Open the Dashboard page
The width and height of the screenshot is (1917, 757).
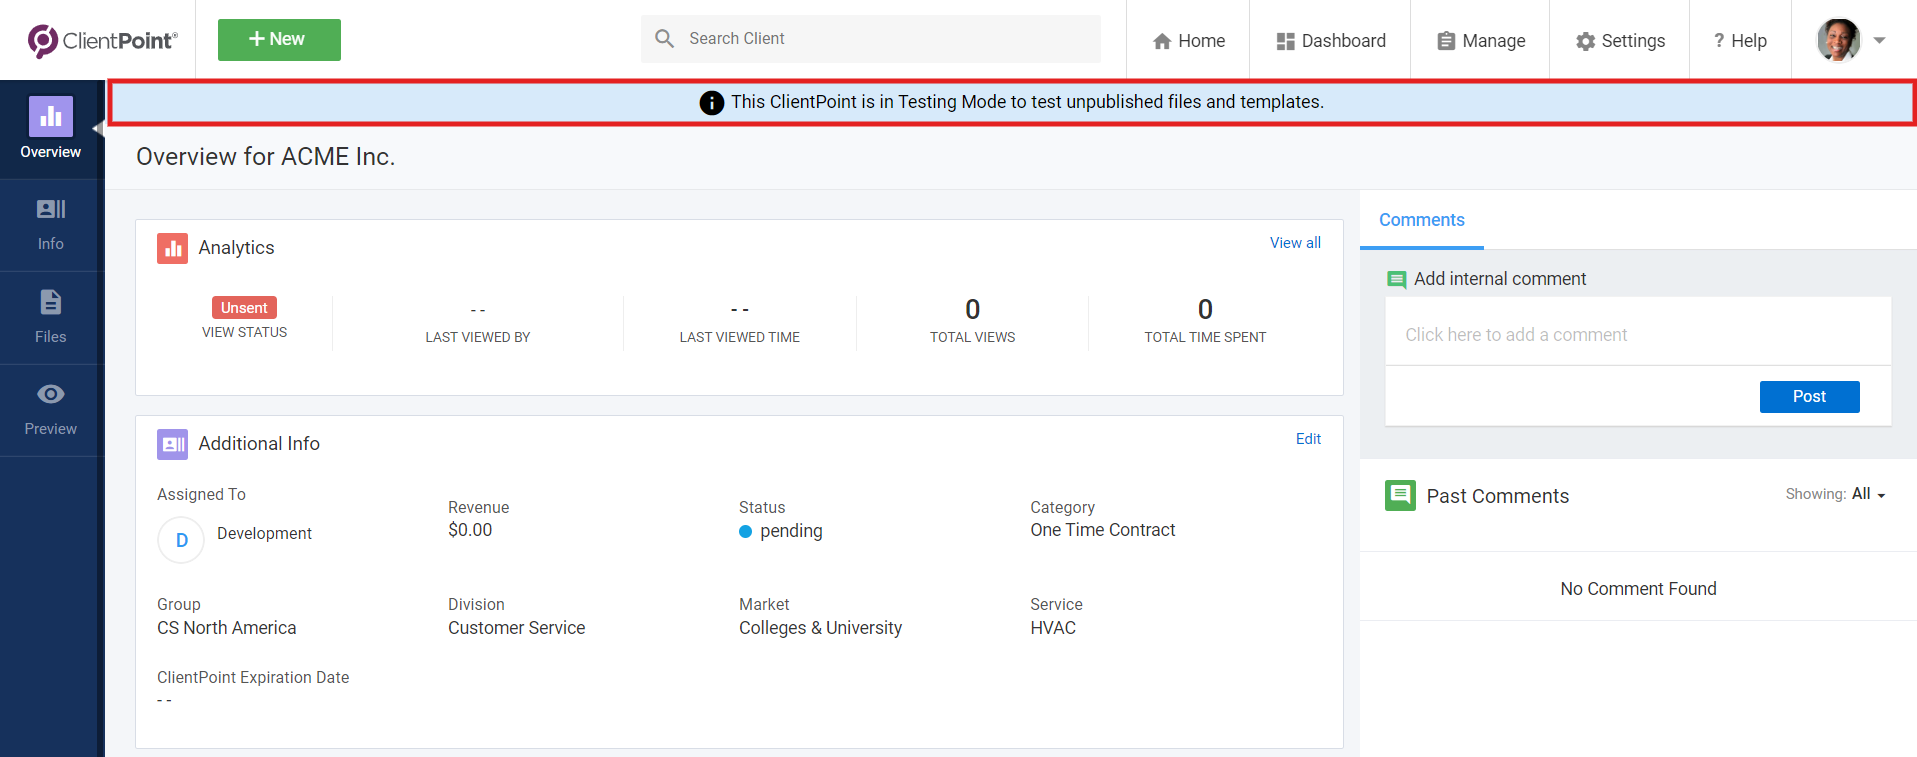(x=1331, y=41)
